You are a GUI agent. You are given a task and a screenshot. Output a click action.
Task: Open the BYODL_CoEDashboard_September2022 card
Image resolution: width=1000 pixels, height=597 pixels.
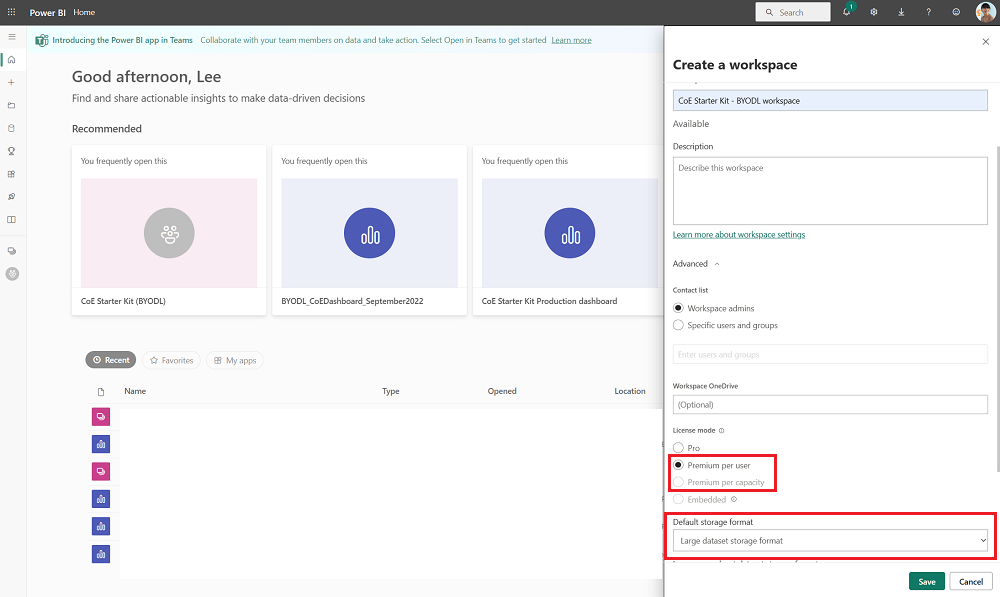click(369, 230)
